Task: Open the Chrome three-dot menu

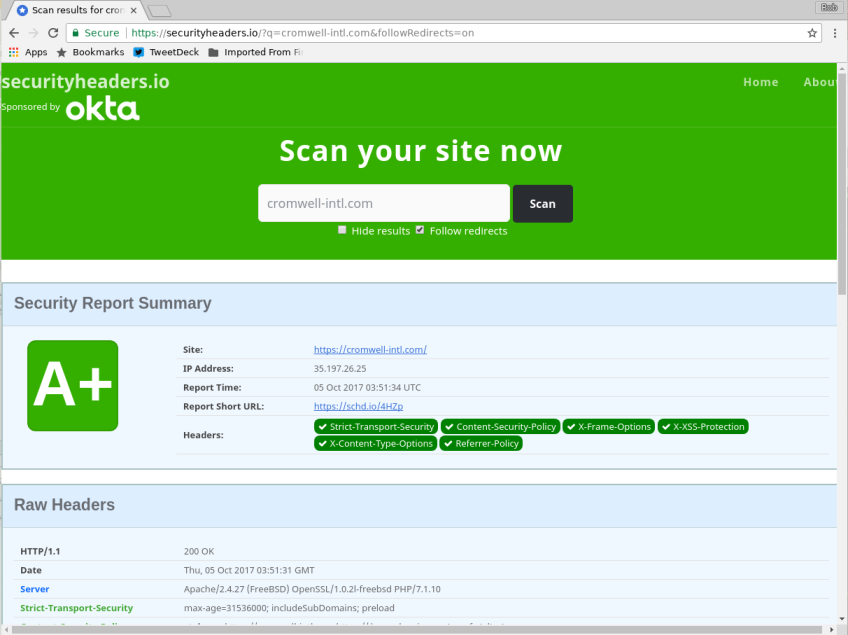Action: (835, 33)
